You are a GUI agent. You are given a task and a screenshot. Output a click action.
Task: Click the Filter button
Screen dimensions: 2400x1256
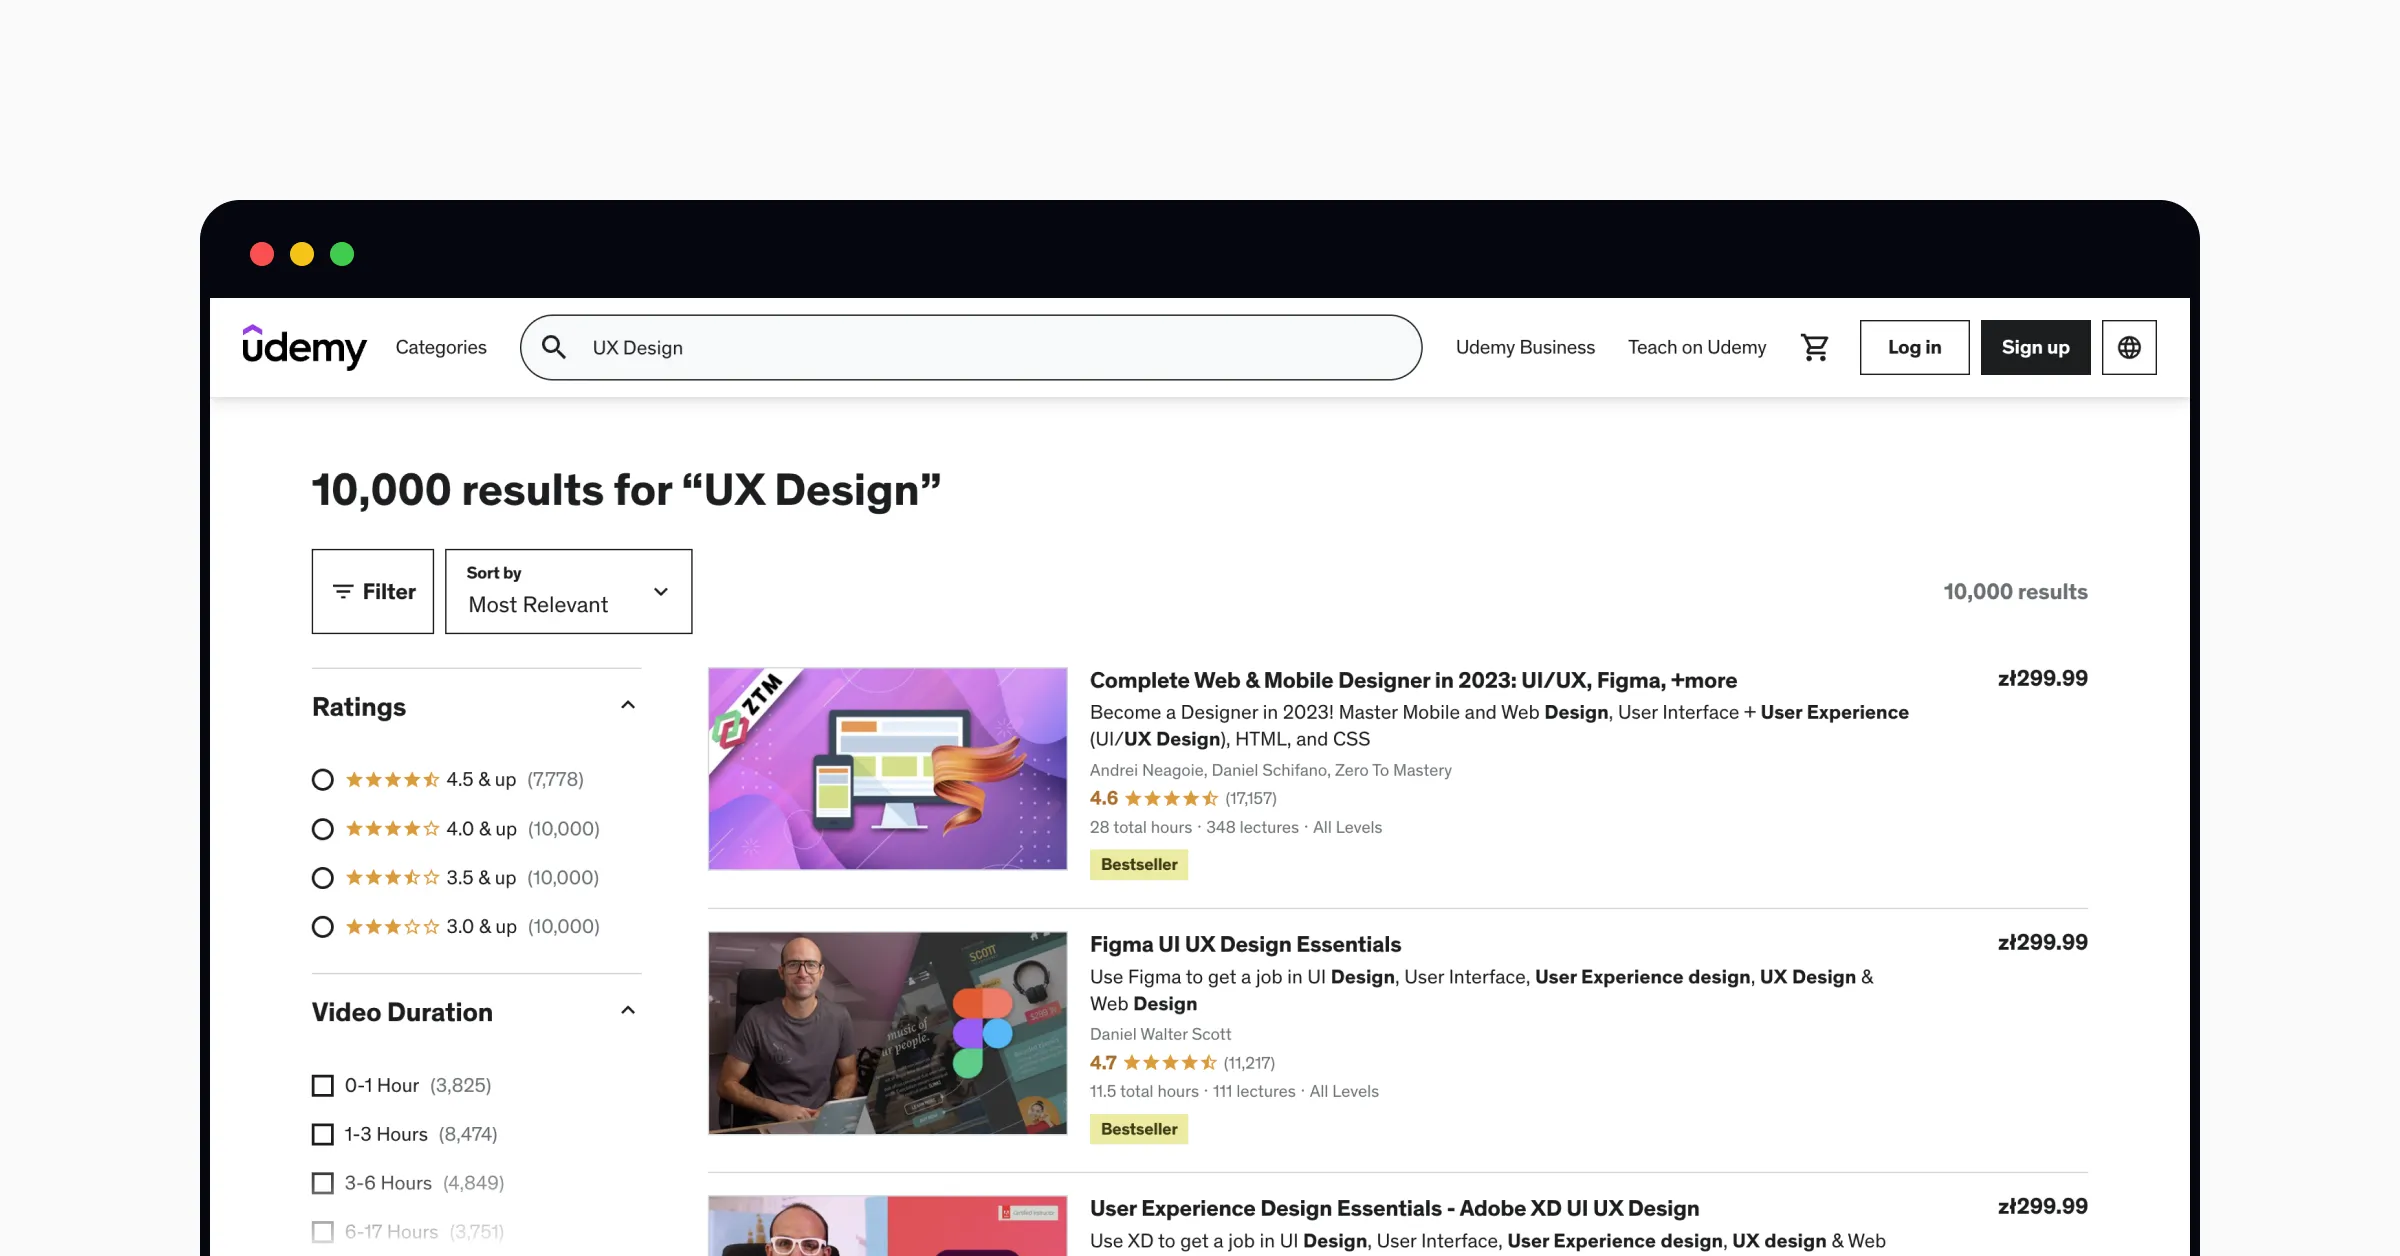coord(373,591)
